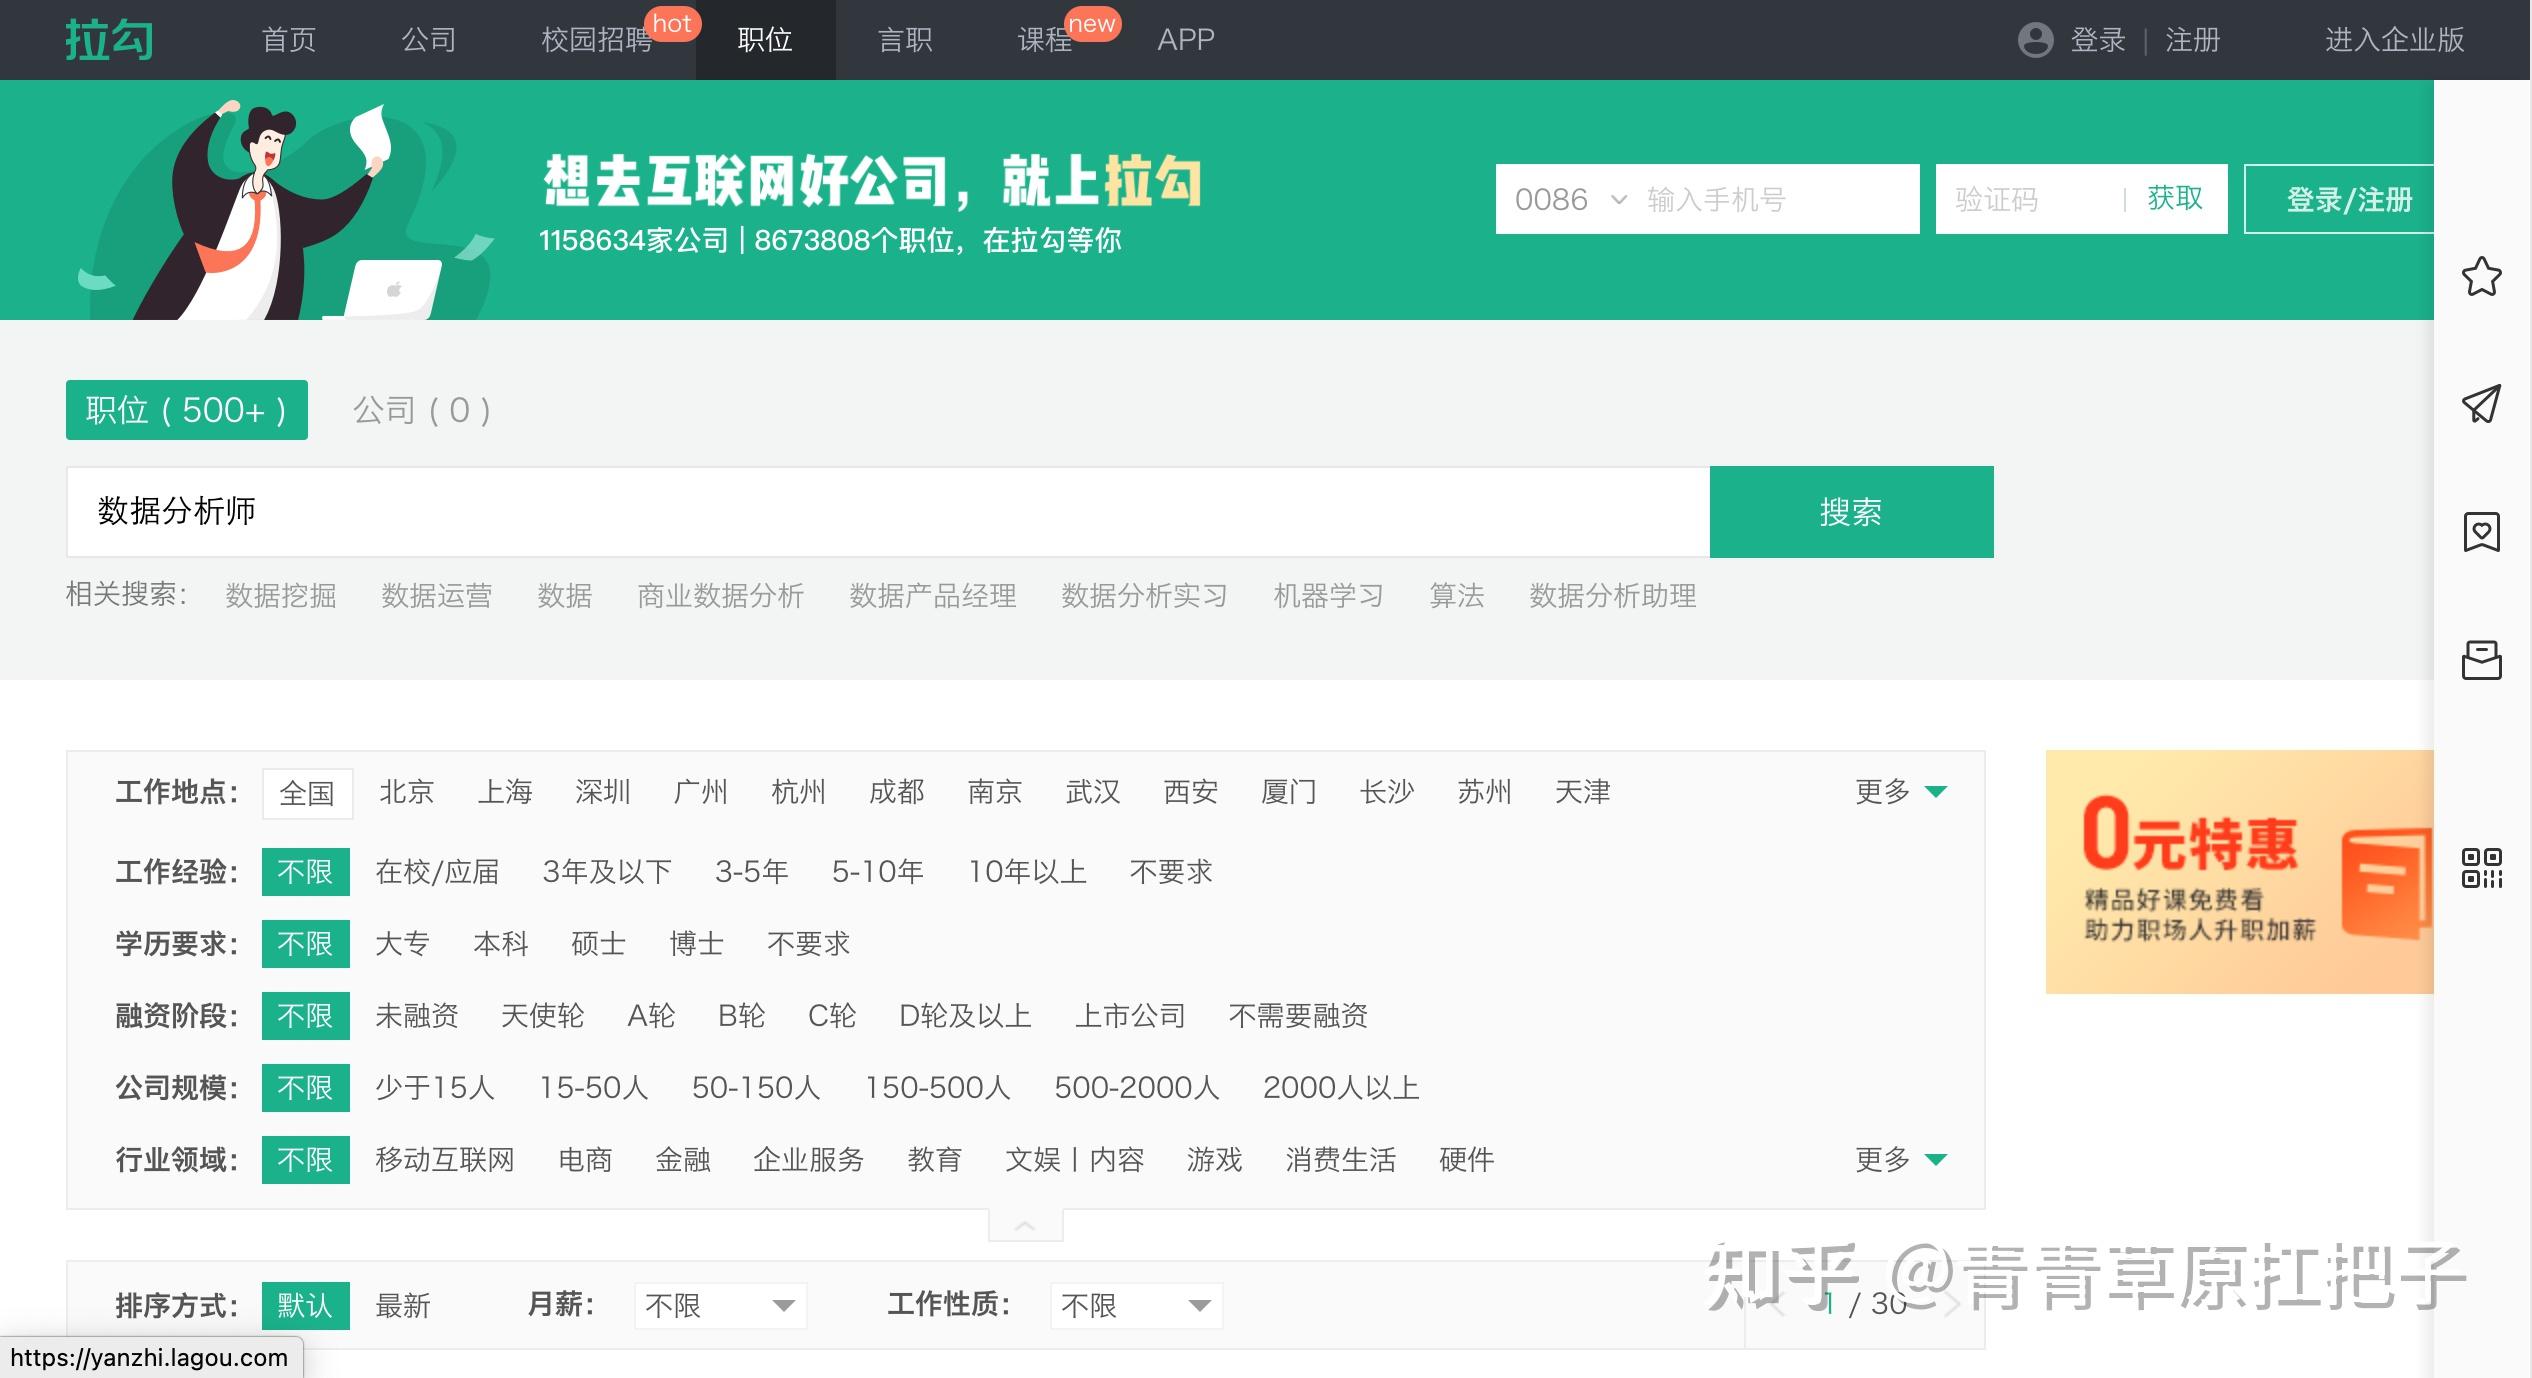Viewport: 2532px width, 1378px height.
Task: Filter funding stage by A轮
Action: (651, 1016)
